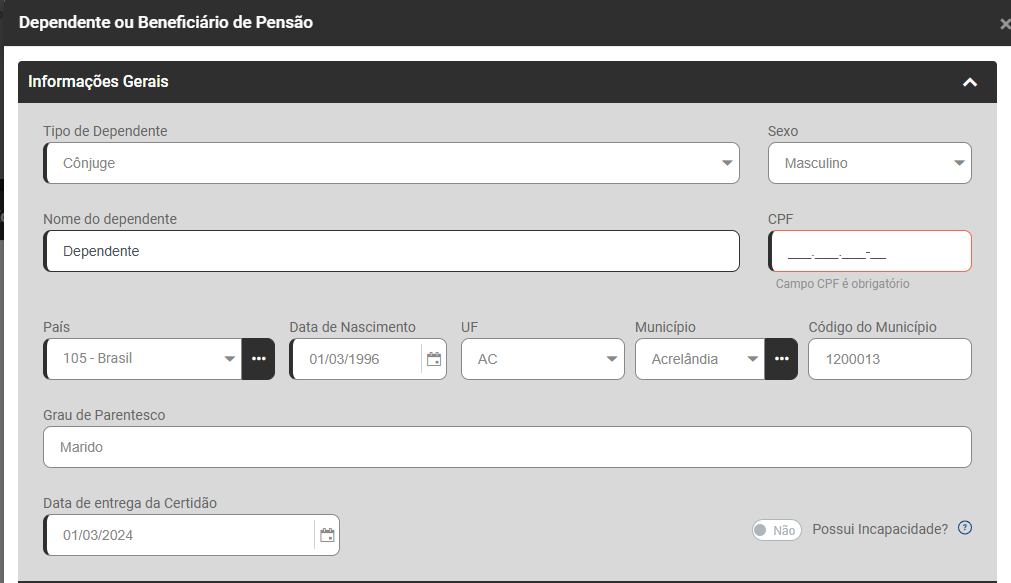This screenshot has height=583, width=1011.
Task: Expand the UF state dropdown
Action: [612, 359]
